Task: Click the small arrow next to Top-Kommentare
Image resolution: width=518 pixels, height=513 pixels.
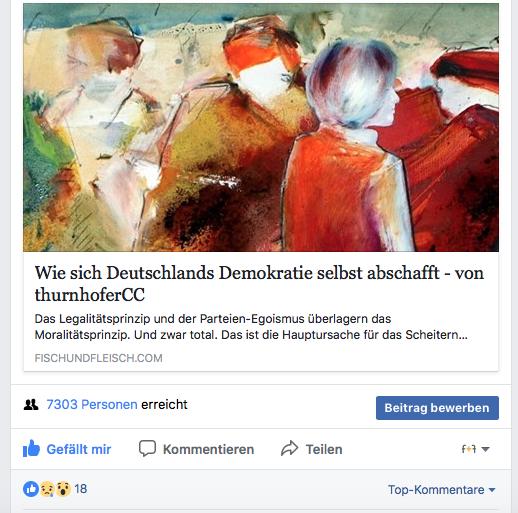Action: pos(492,490)
